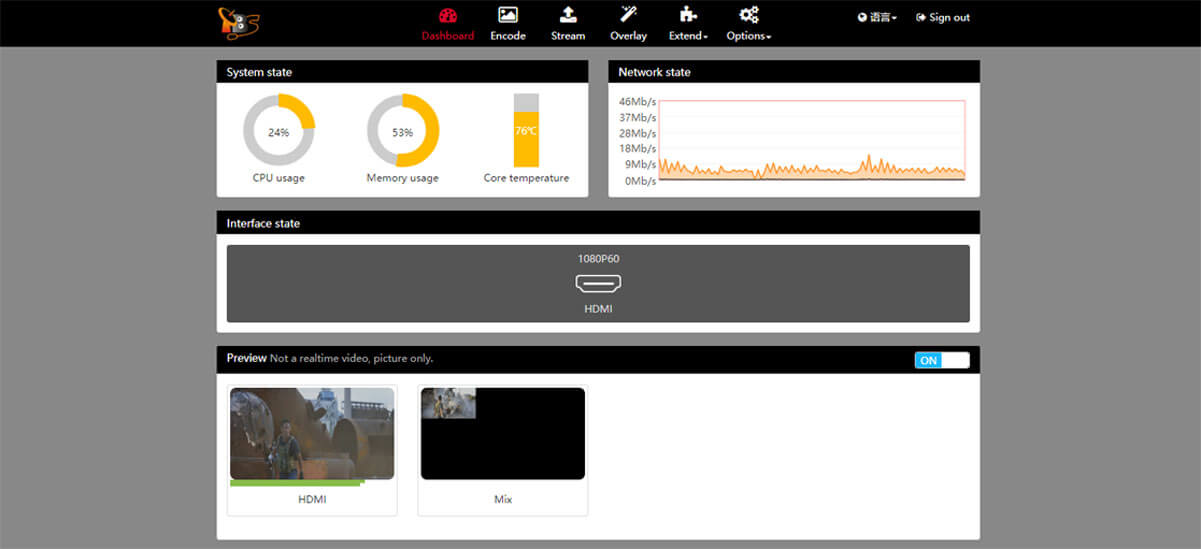Open the Overlay magic wand icon

(628, 14)
